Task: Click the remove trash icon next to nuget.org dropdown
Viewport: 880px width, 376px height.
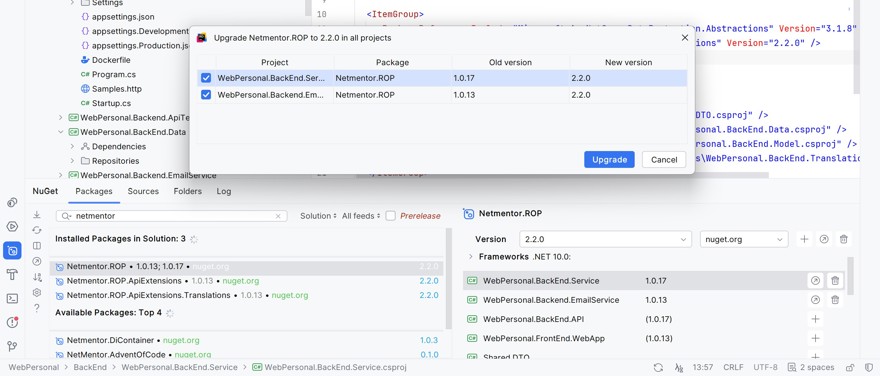Action: (x=844, y=239)
